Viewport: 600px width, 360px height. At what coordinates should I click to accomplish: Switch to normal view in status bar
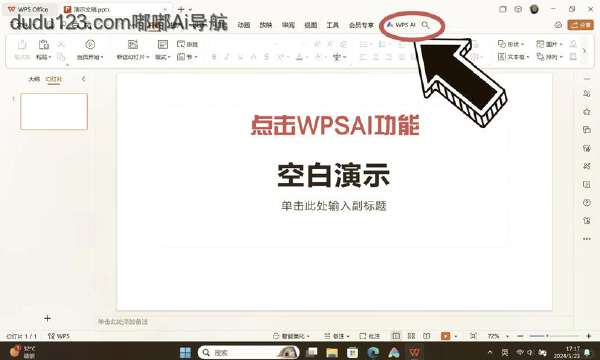click(396, 336)
